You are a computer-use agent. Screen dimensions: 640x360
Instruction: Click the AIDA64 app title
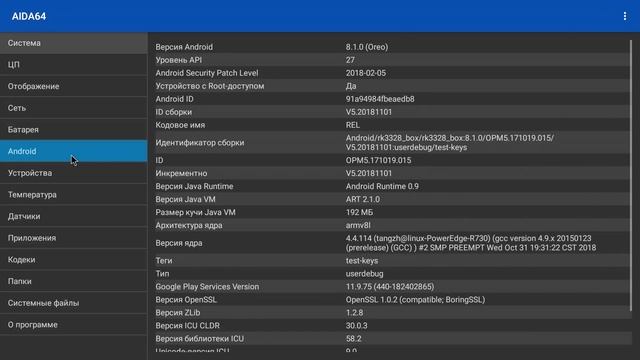[x=29, y=16]
